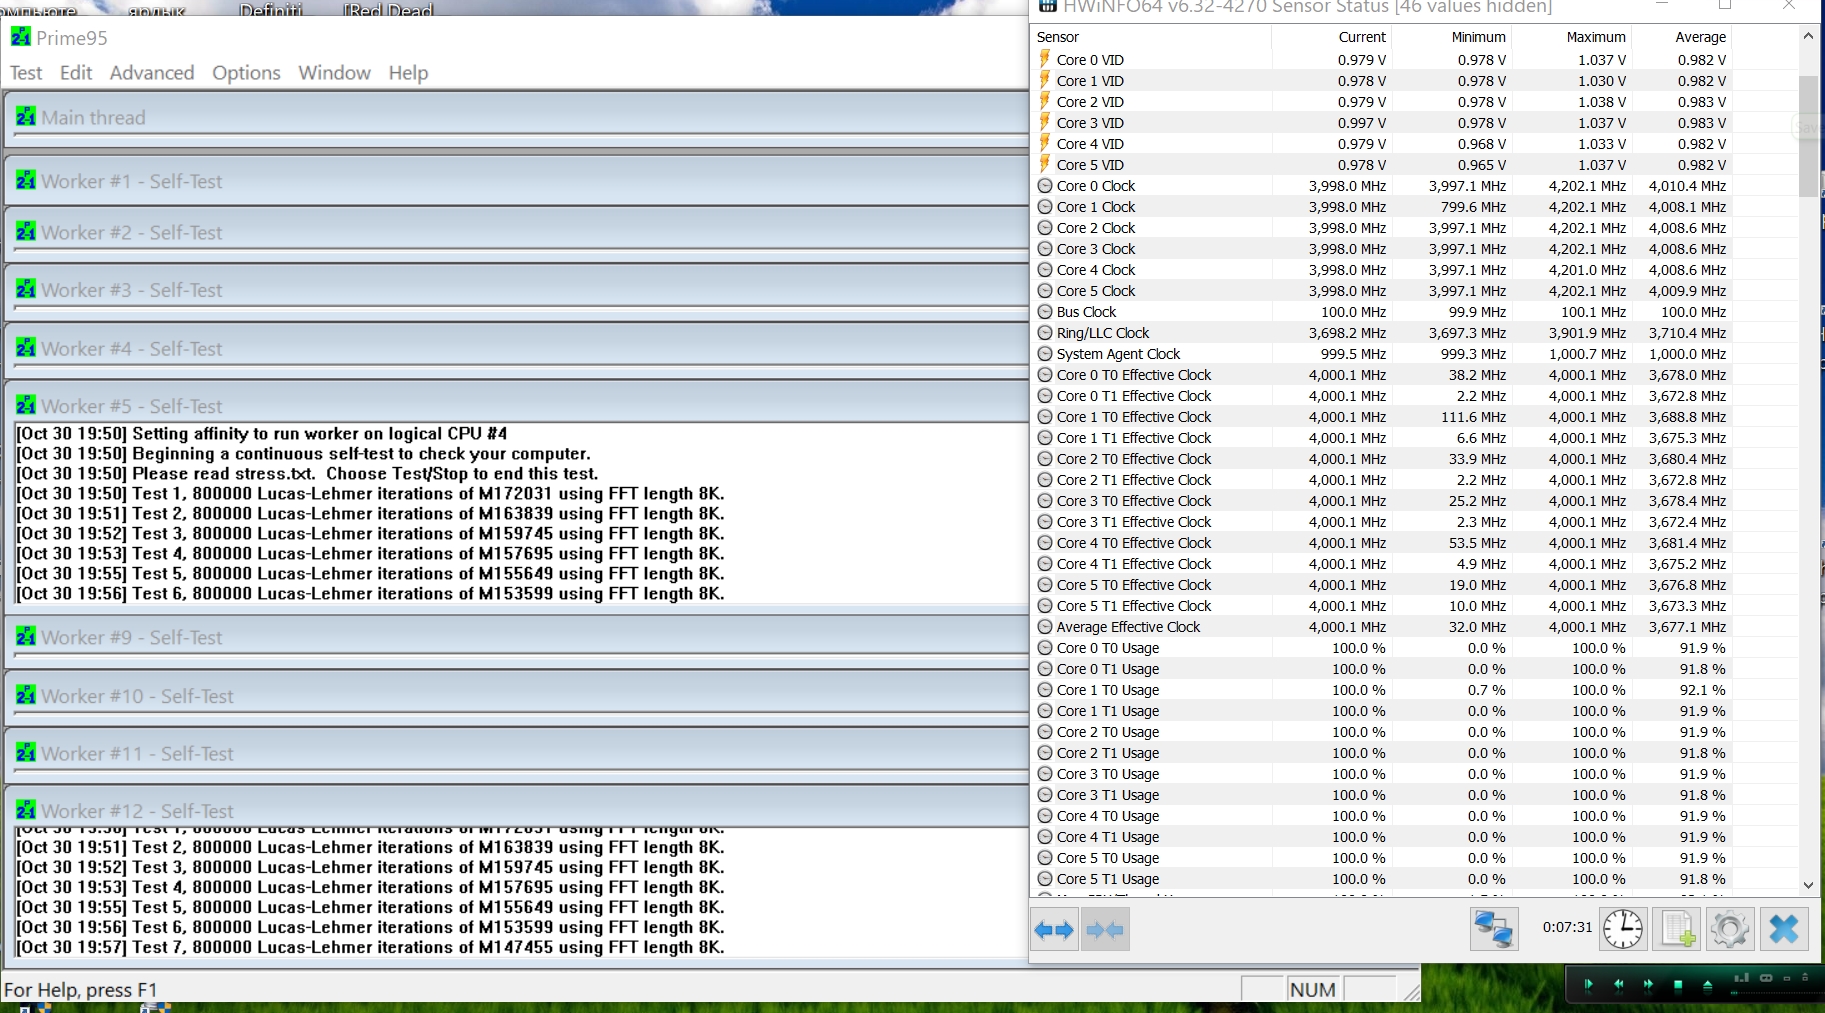Activate the Worker #9 - Self-Test title bar
Screen dimensions: 1825x1013
coord(516,637)
